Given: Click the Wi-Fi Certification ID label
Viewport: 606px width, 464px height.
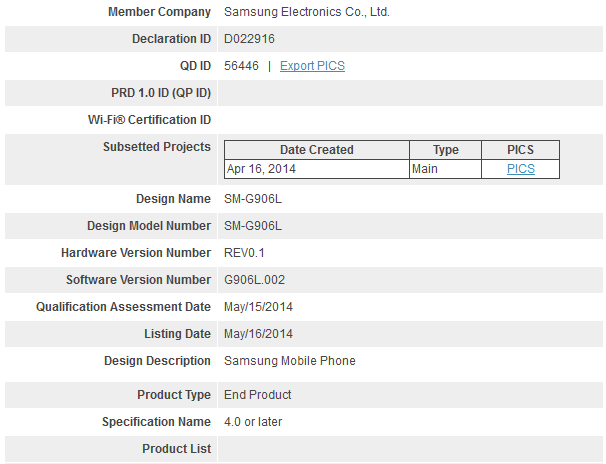Looking at the screenshot, I should point(149,120).
